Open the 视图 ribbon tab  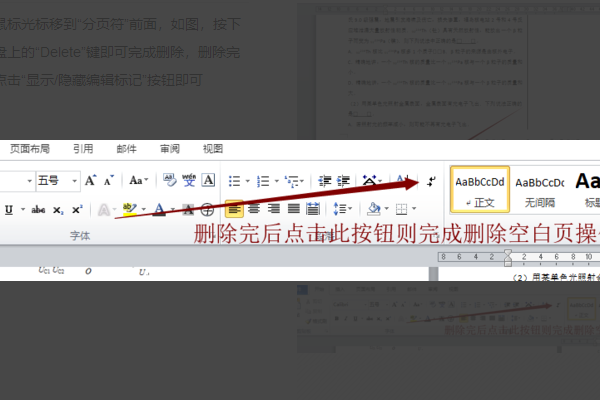point(213,149)
